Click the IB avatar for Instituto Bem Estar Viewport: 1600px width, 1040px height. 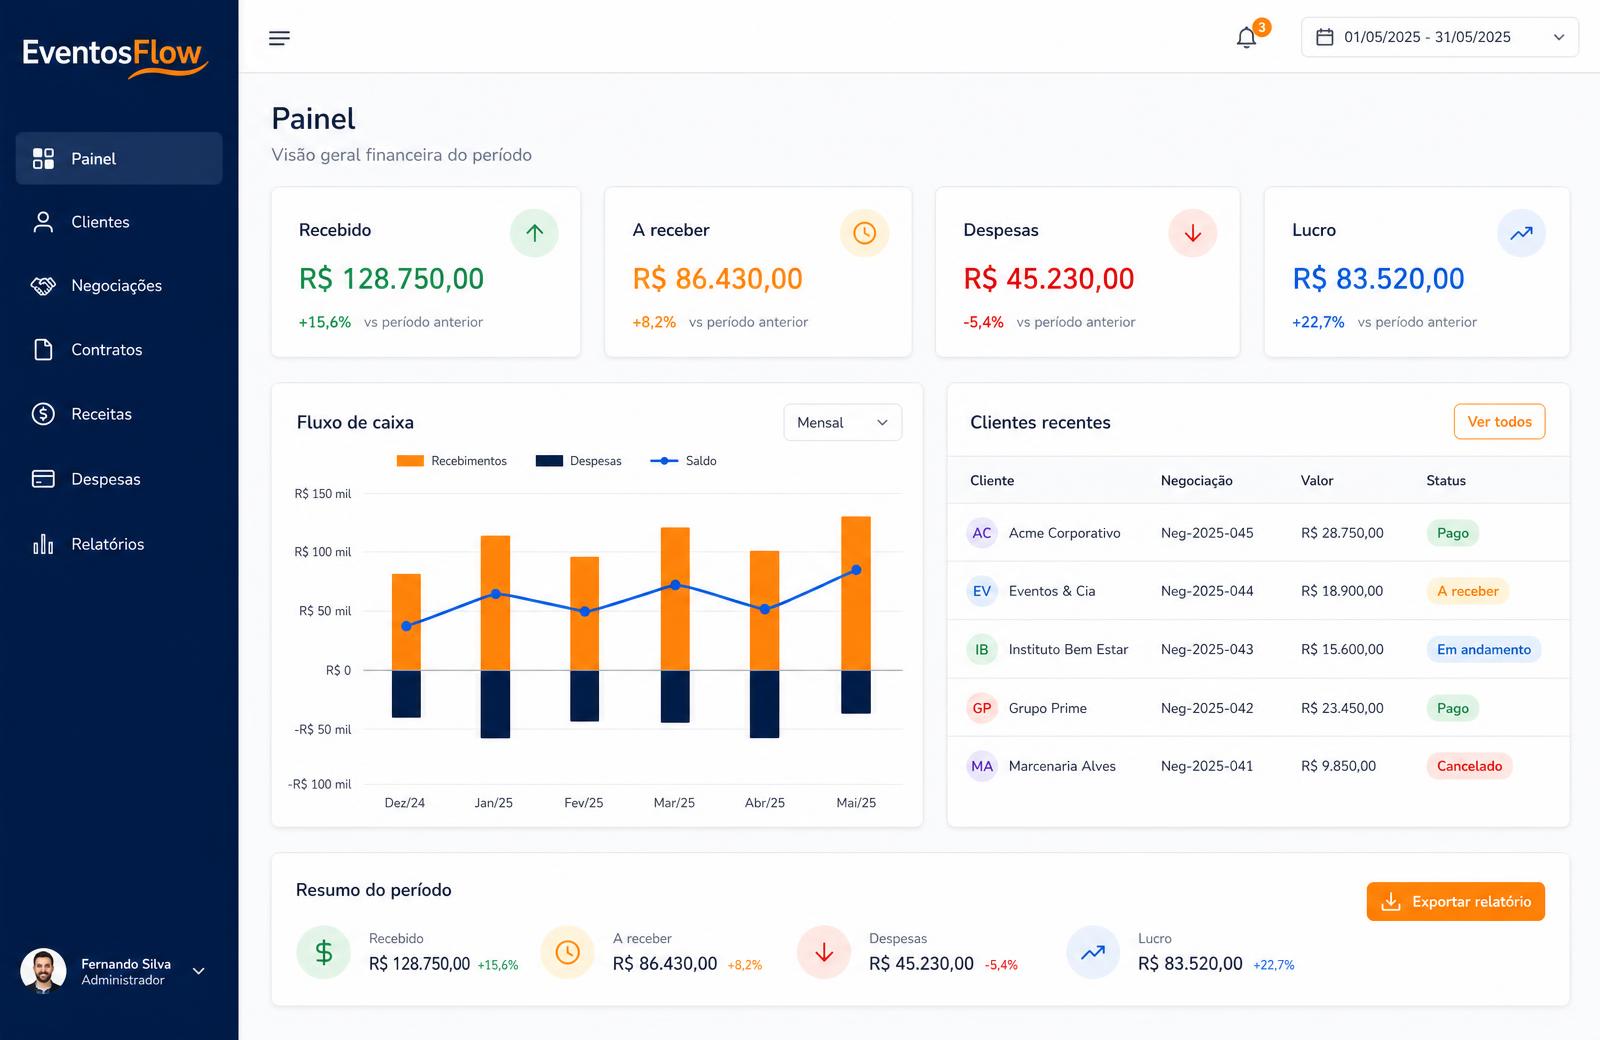[x=982, y=650]
